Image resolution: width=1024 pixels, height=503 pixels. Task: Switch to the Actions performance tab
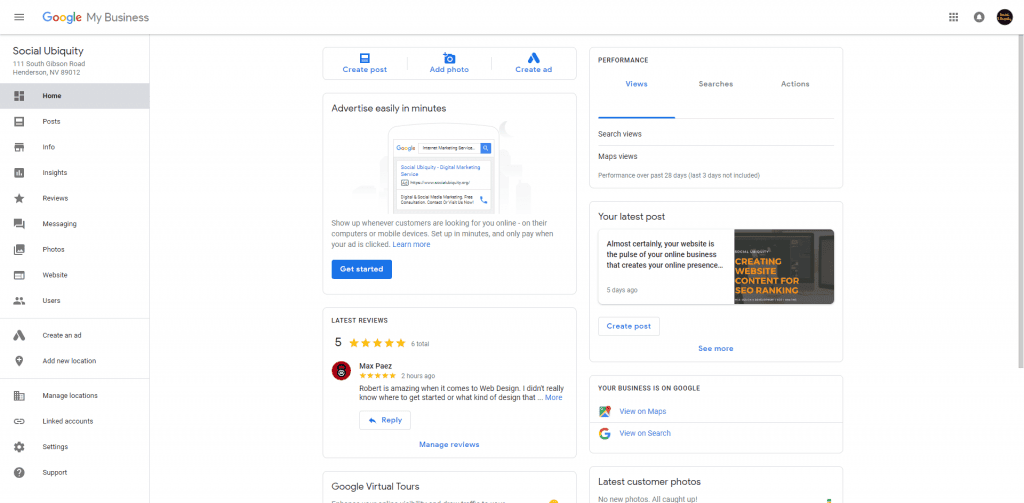[x=795, y=84]
